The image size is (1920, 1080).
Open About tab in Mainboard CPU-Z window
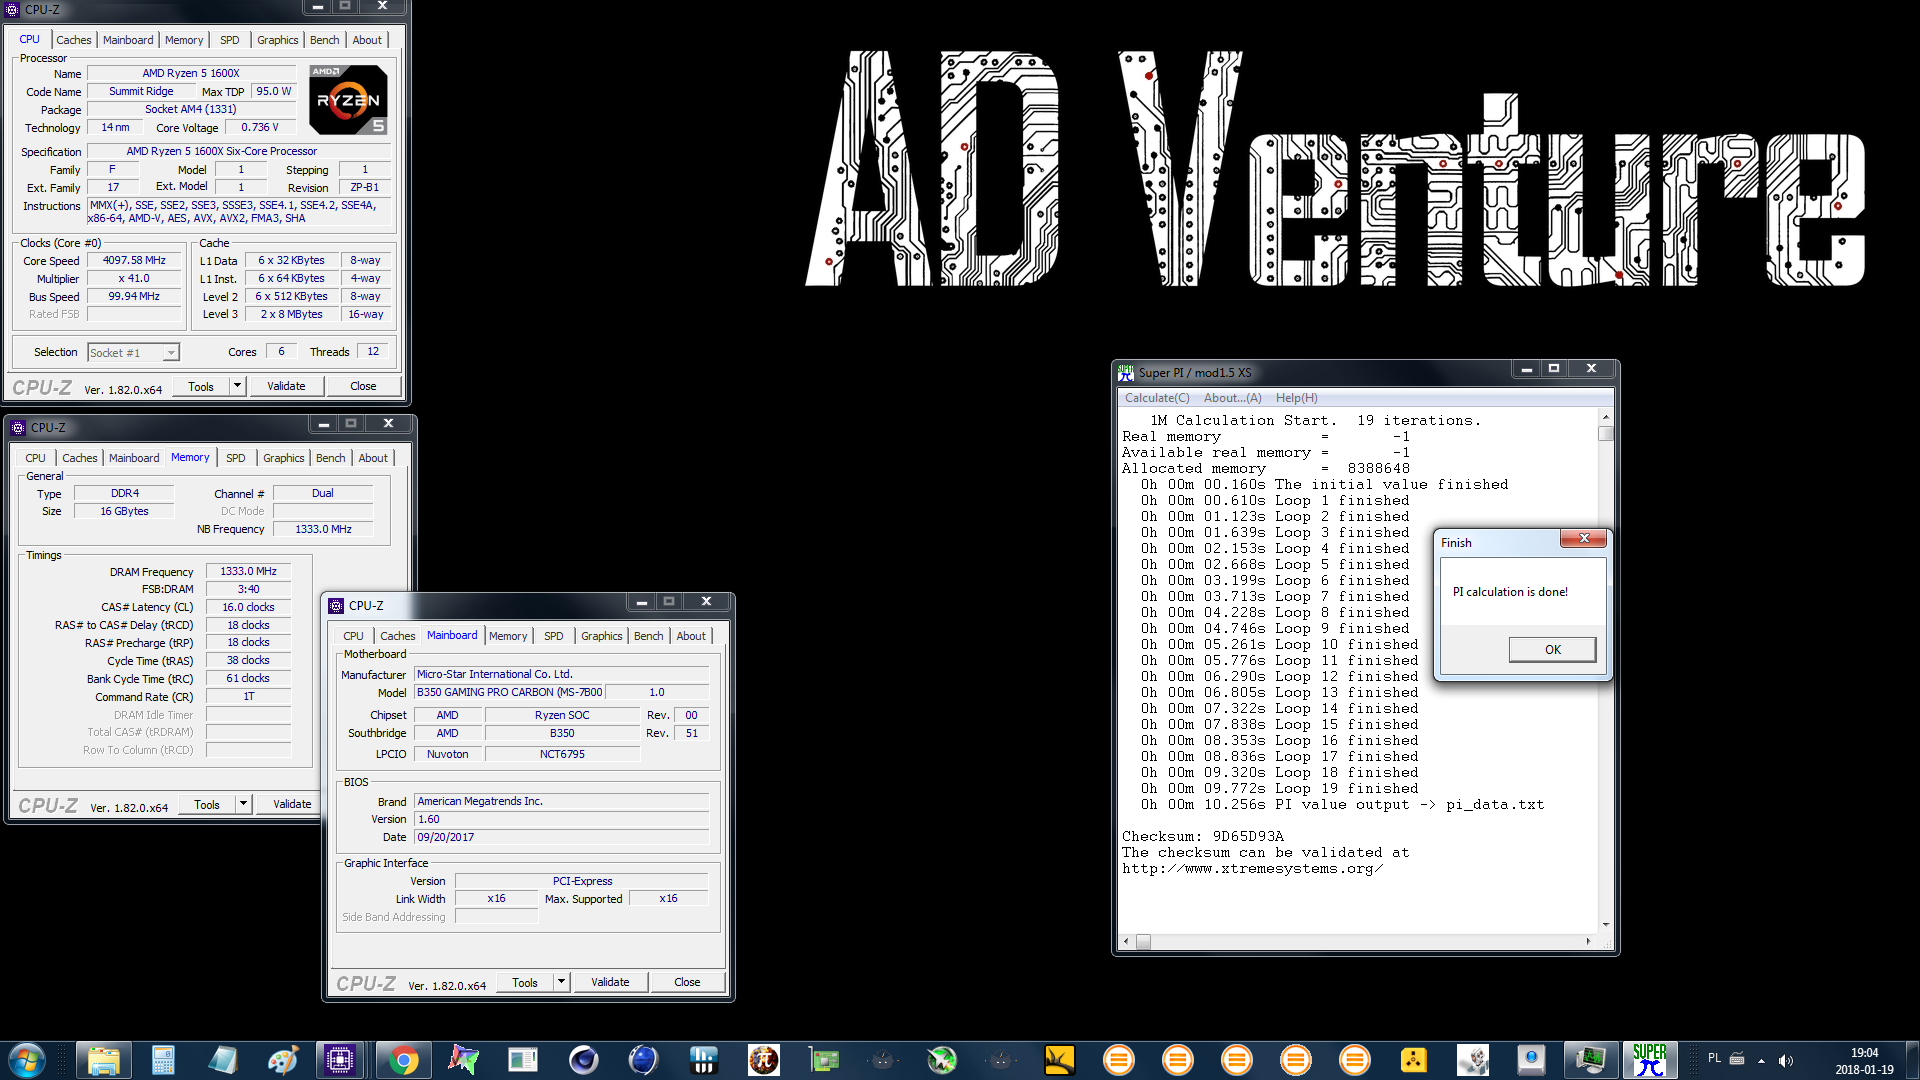[691, 636]
